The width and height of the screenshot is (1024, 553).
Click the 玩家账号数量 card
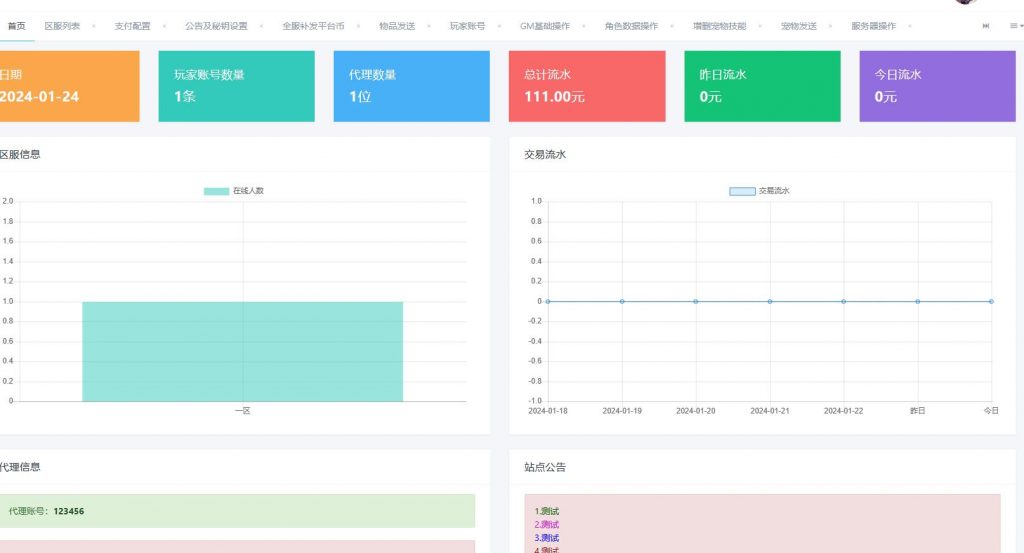click(x=236, y=86)
